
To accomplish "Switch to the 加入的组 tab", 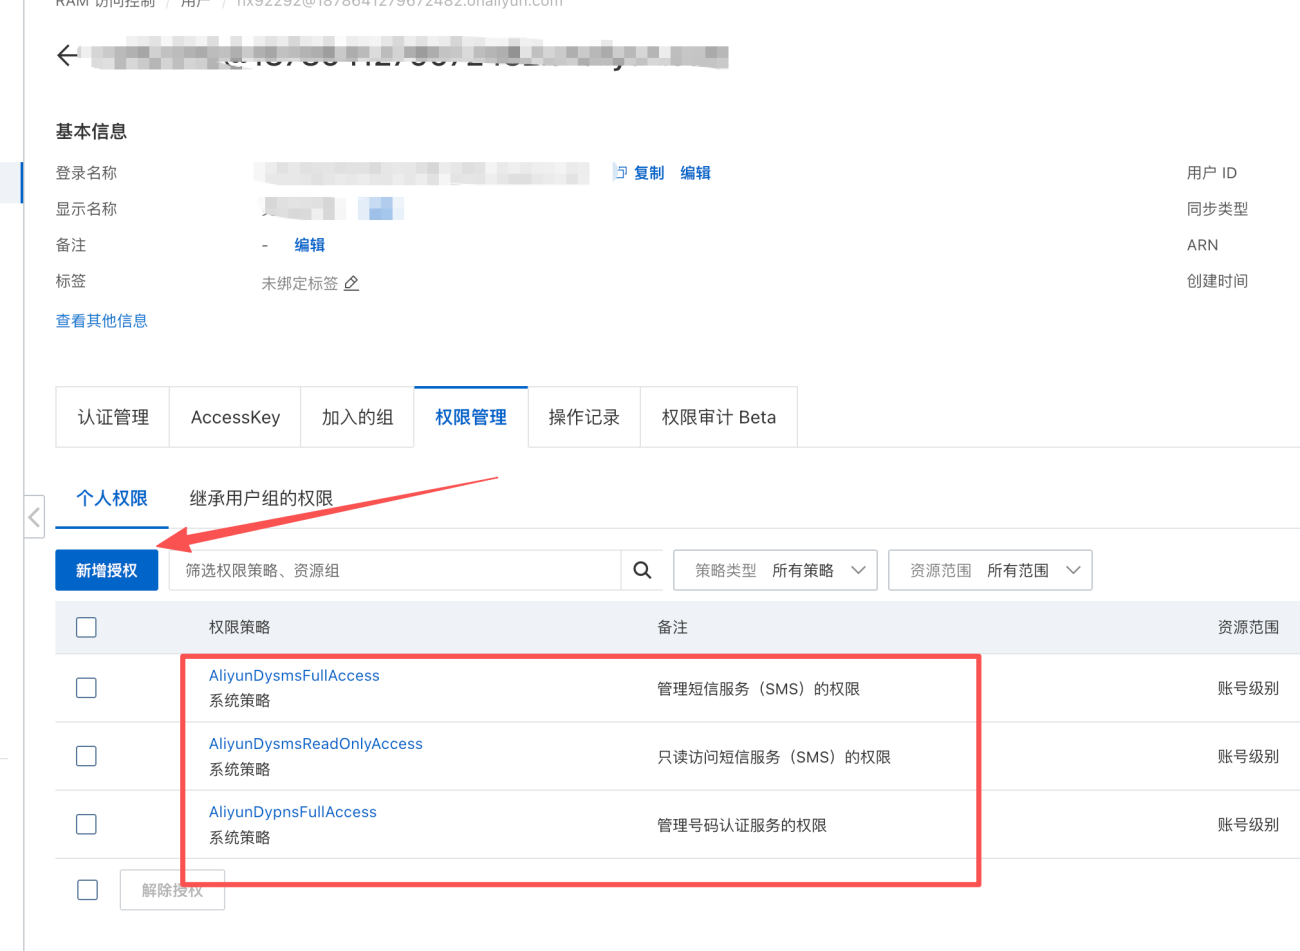I will (357, 417).
